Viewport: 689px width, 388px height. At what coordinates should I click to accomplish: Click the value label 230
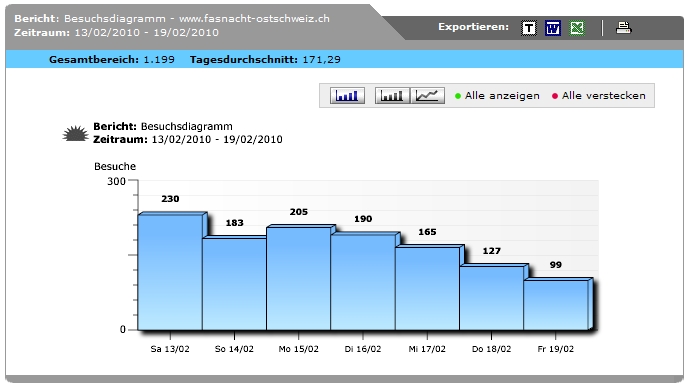(170, 199)
